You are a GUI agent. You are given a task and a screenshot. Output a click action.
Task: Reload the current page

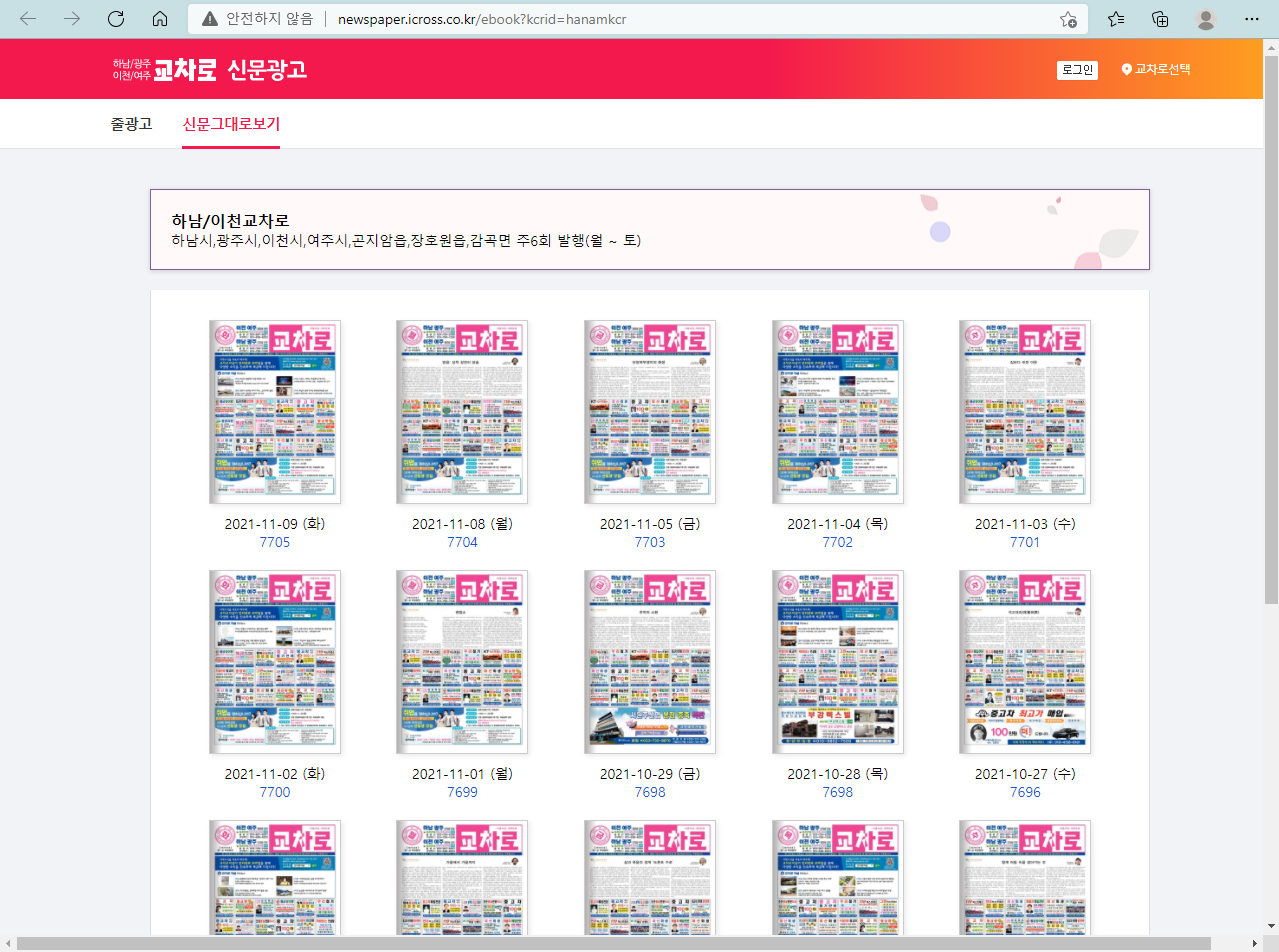[116, 19]
